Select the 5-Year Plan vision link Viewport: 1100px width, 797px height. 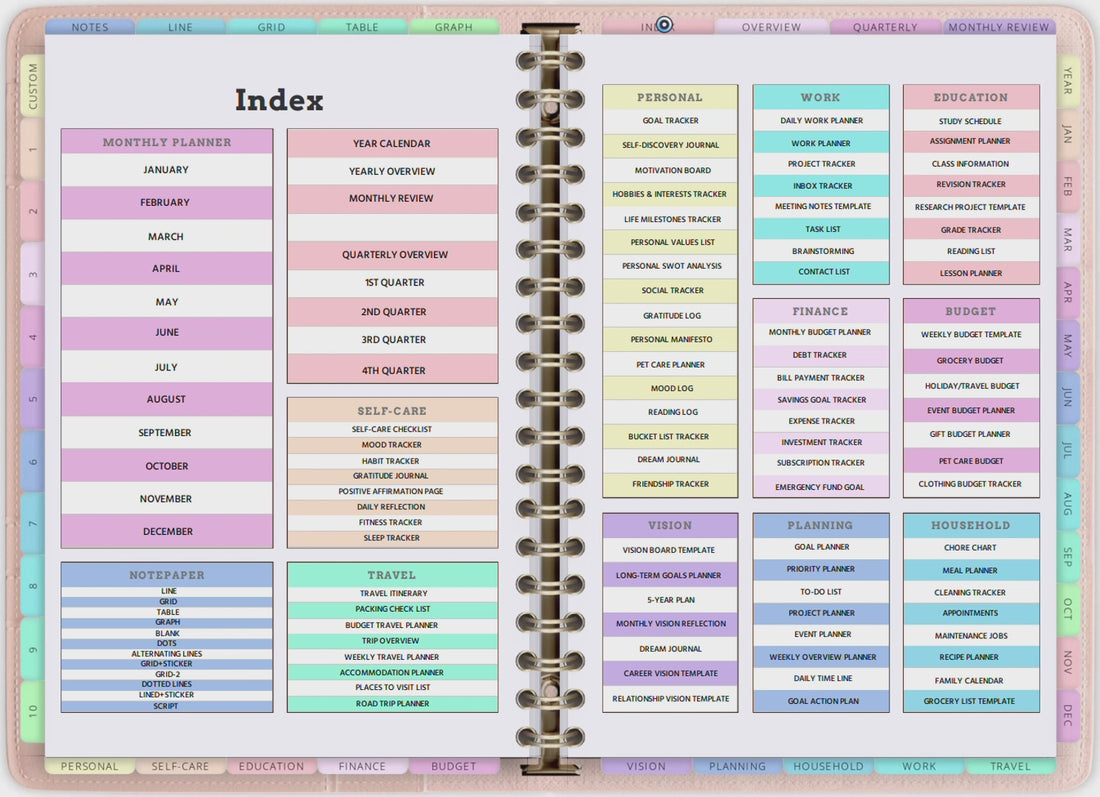[x=670, y=600]
